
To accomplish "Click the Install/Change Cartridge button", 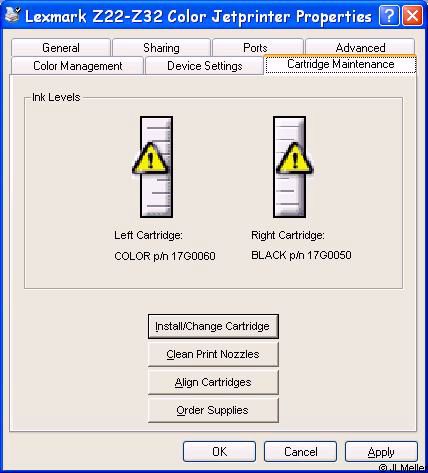I will (213, 326).
